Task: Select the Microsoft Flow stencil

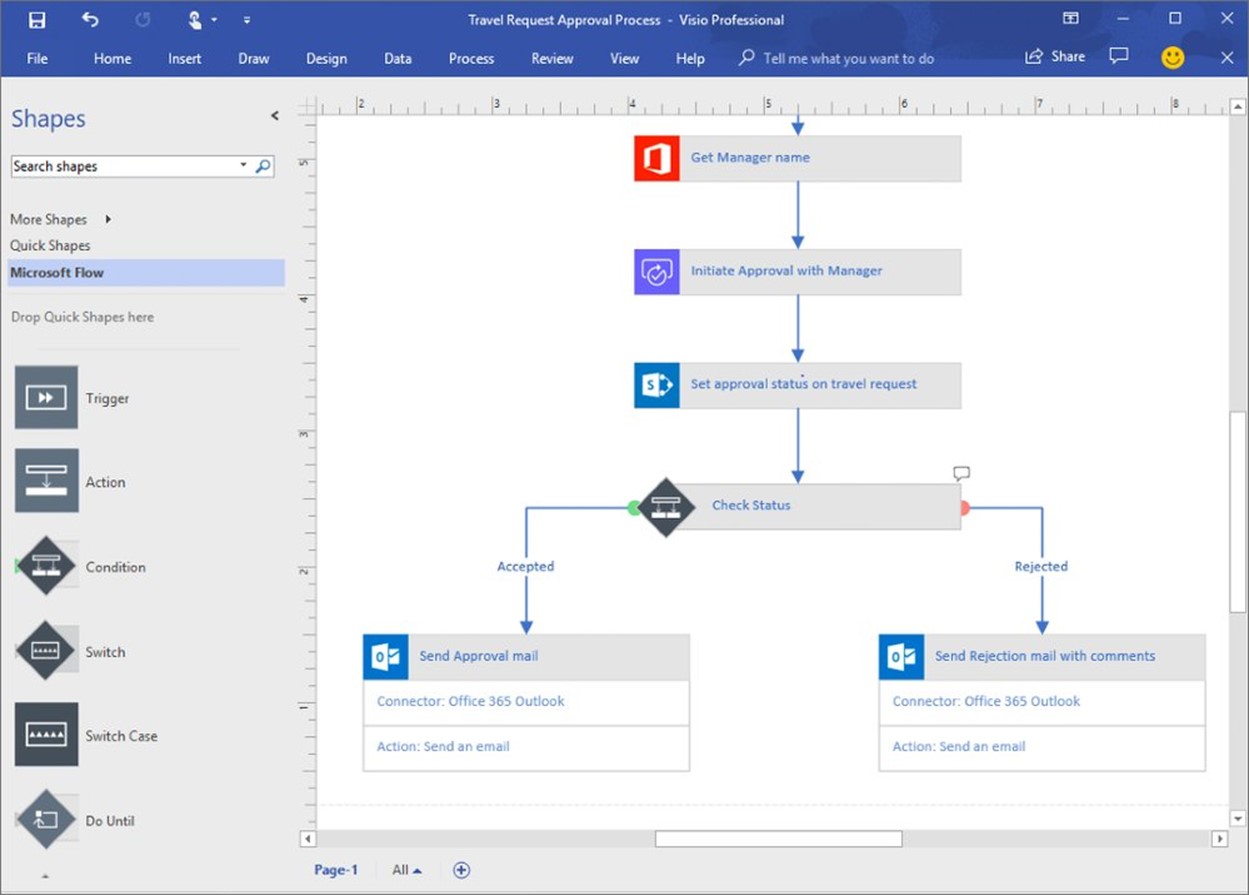Action: pos(146,272)
